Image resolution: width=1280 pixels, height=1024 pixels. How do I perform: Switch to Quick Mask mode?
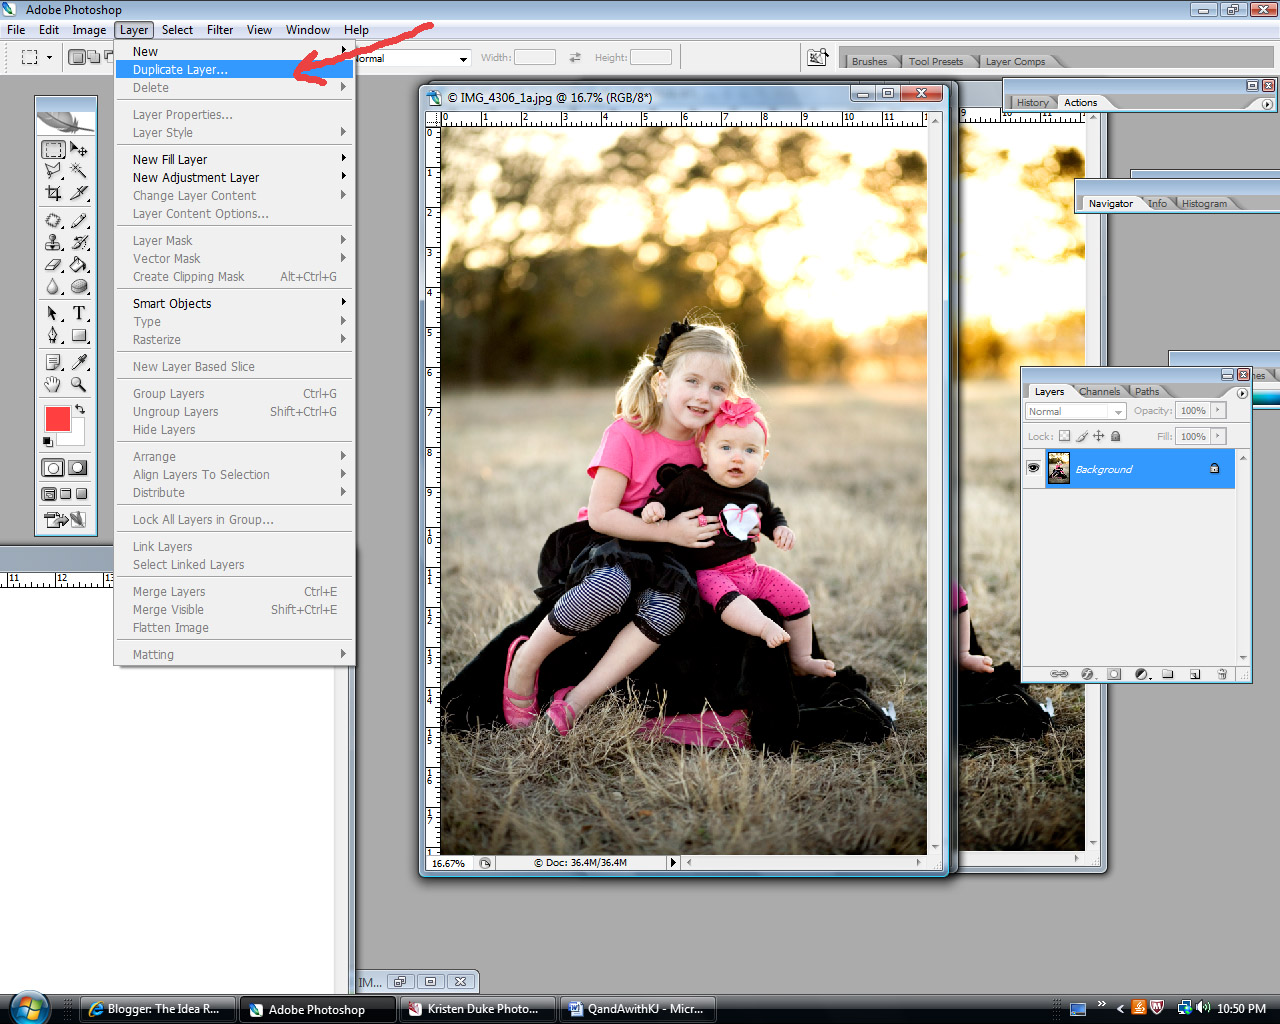[x=77, y=468]
